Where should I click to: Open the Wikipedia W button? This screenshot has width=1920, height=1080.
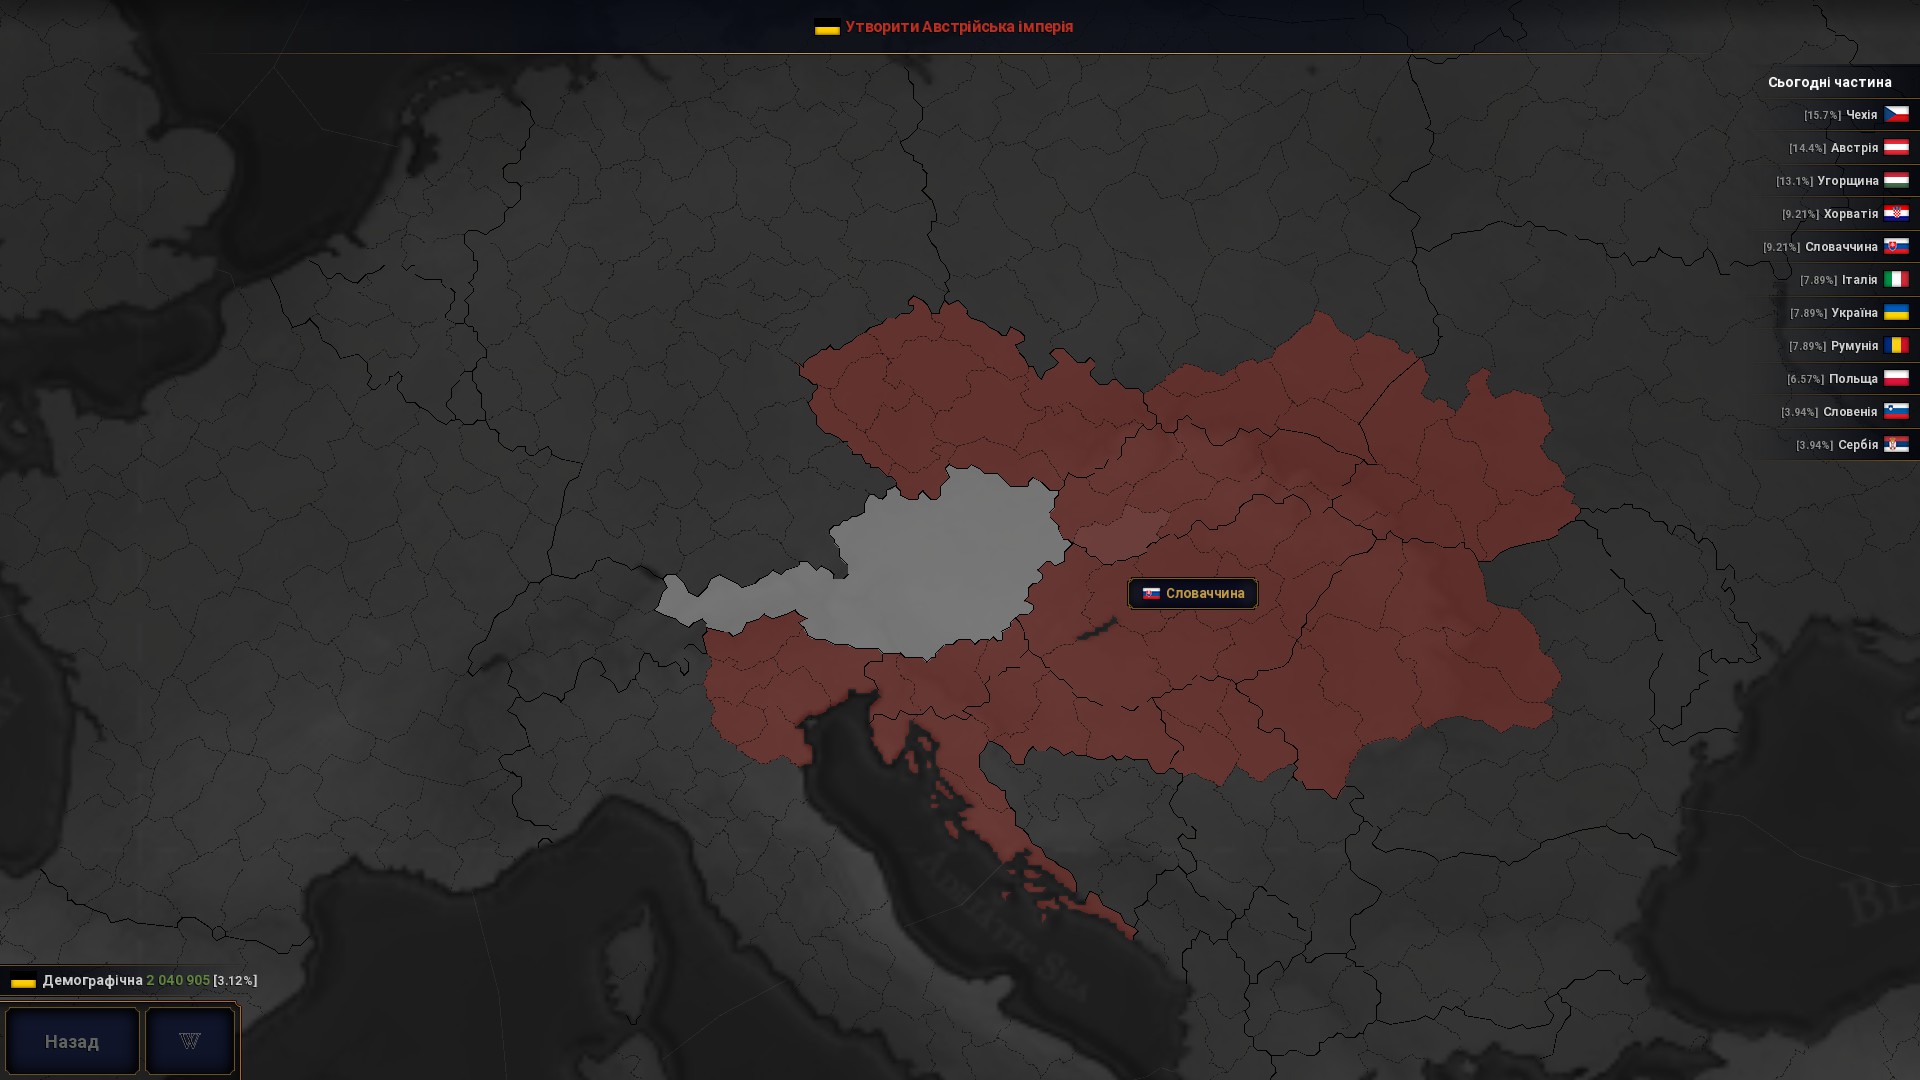190,1041
